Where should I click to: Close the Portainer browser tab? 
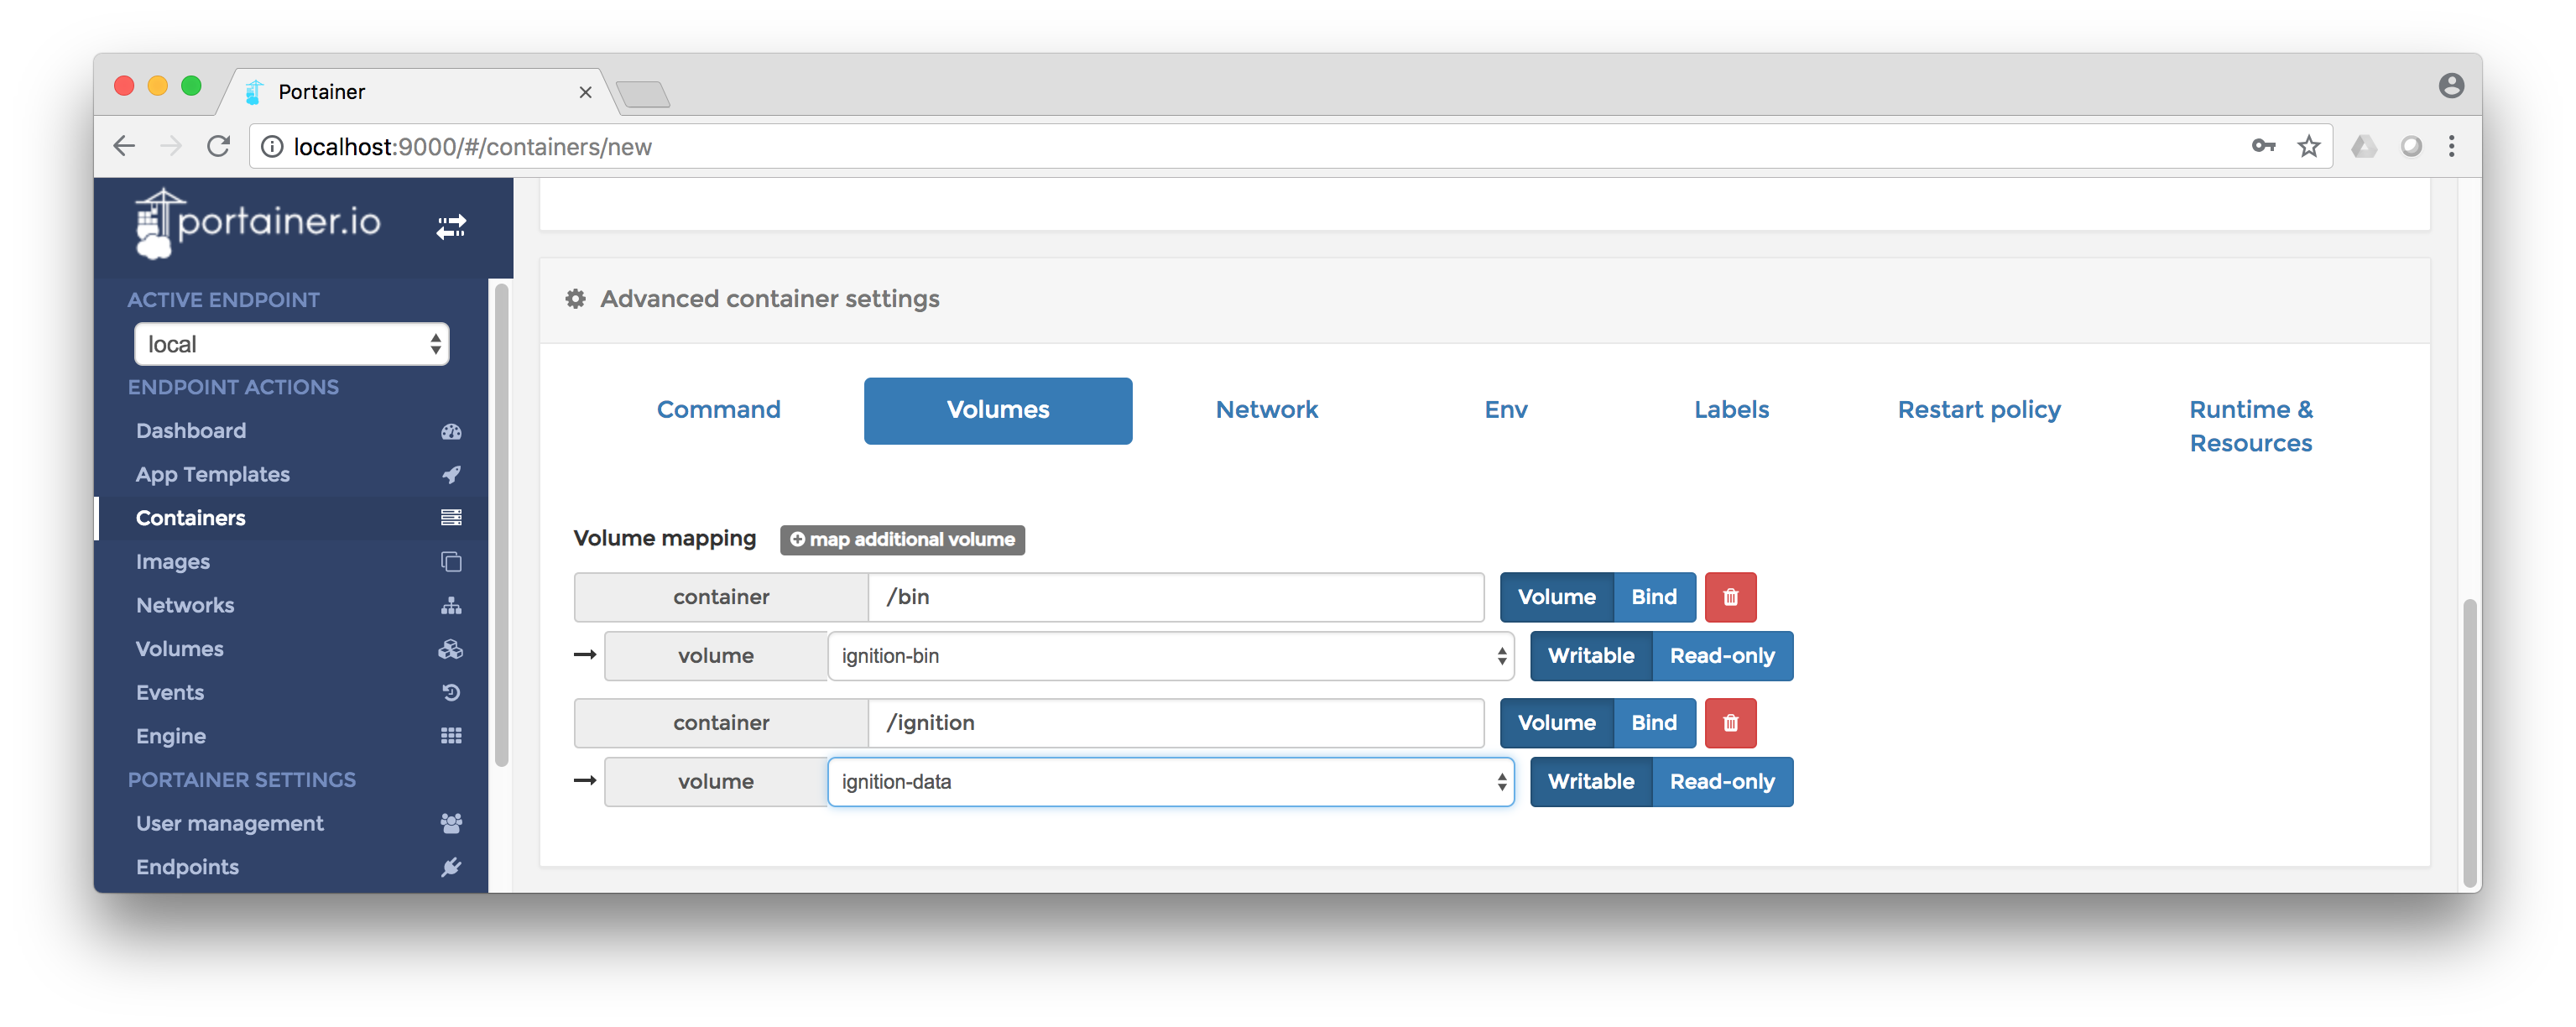click(x=585, y=92)
